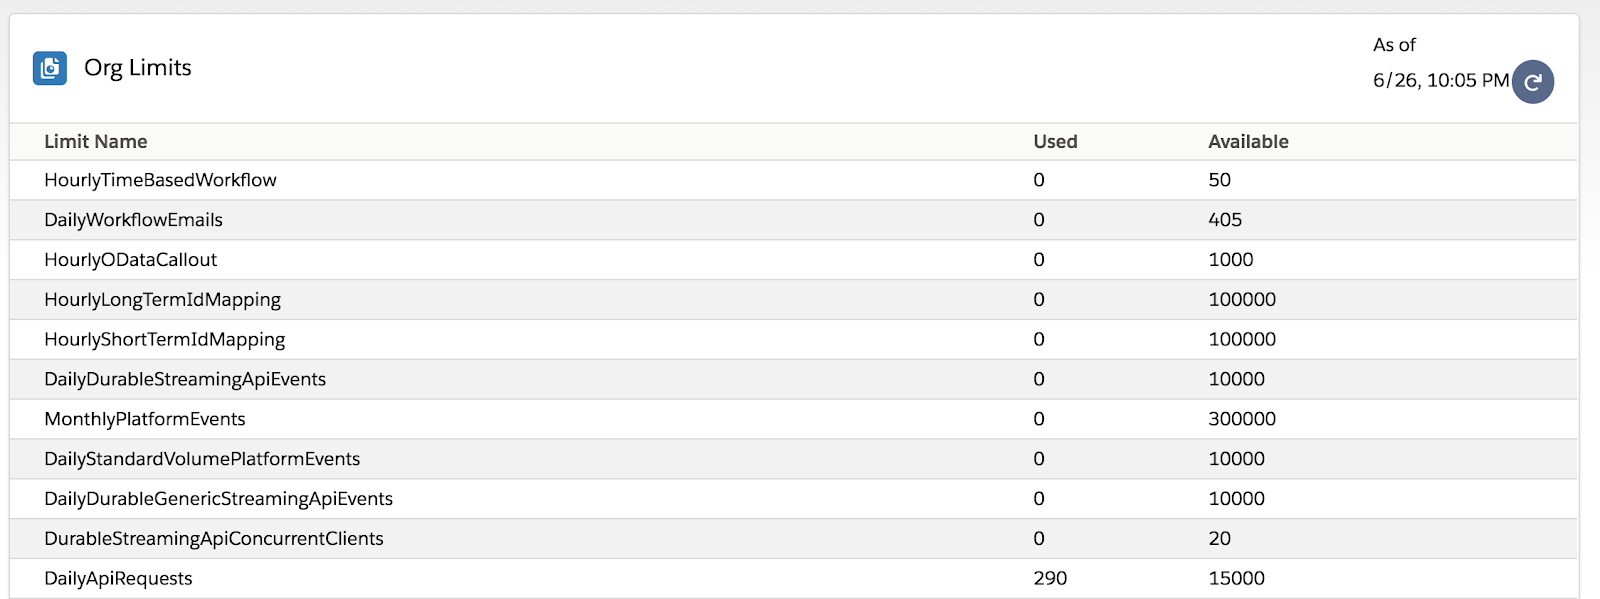Select the DurableStreamingApiConcurrentClients limit name

pyautogui.click(x=214, y=539)
